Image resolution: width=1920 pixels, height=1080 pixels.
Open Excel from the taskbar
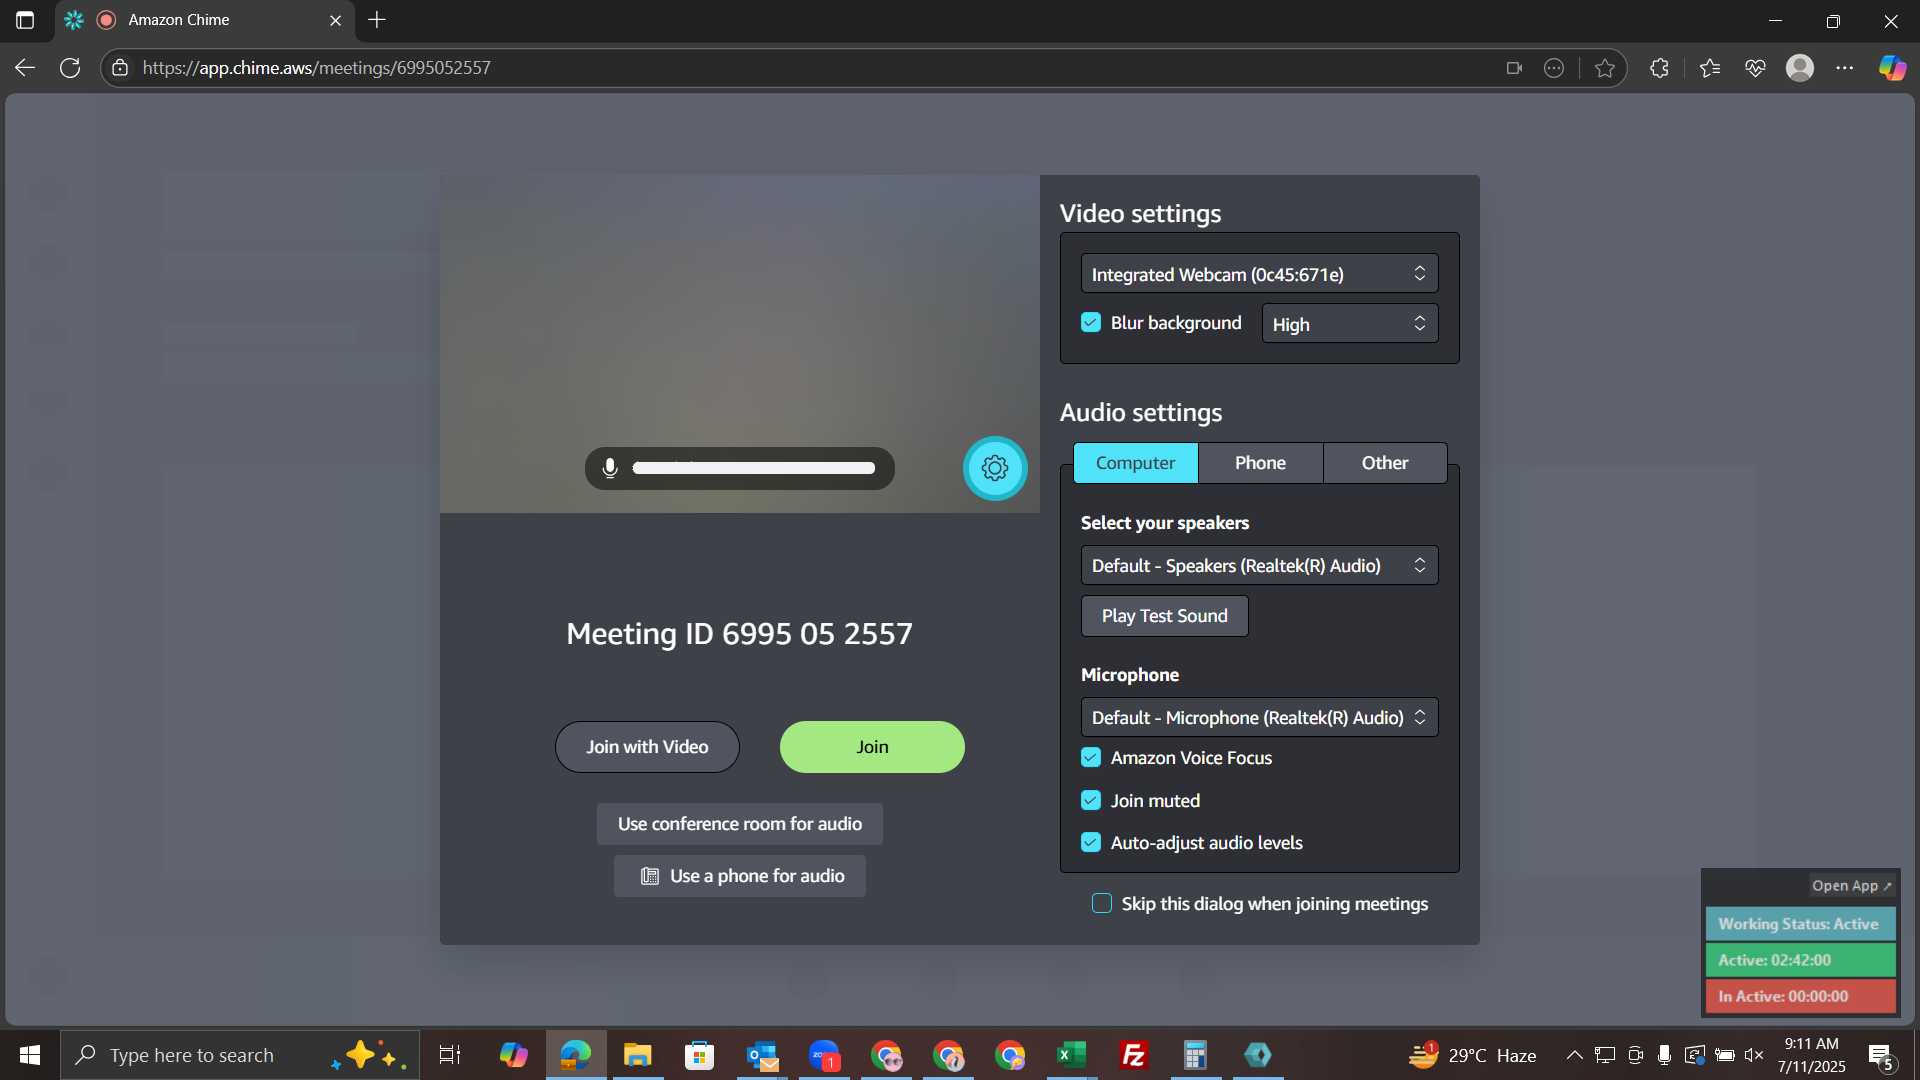point(1072,1055)
